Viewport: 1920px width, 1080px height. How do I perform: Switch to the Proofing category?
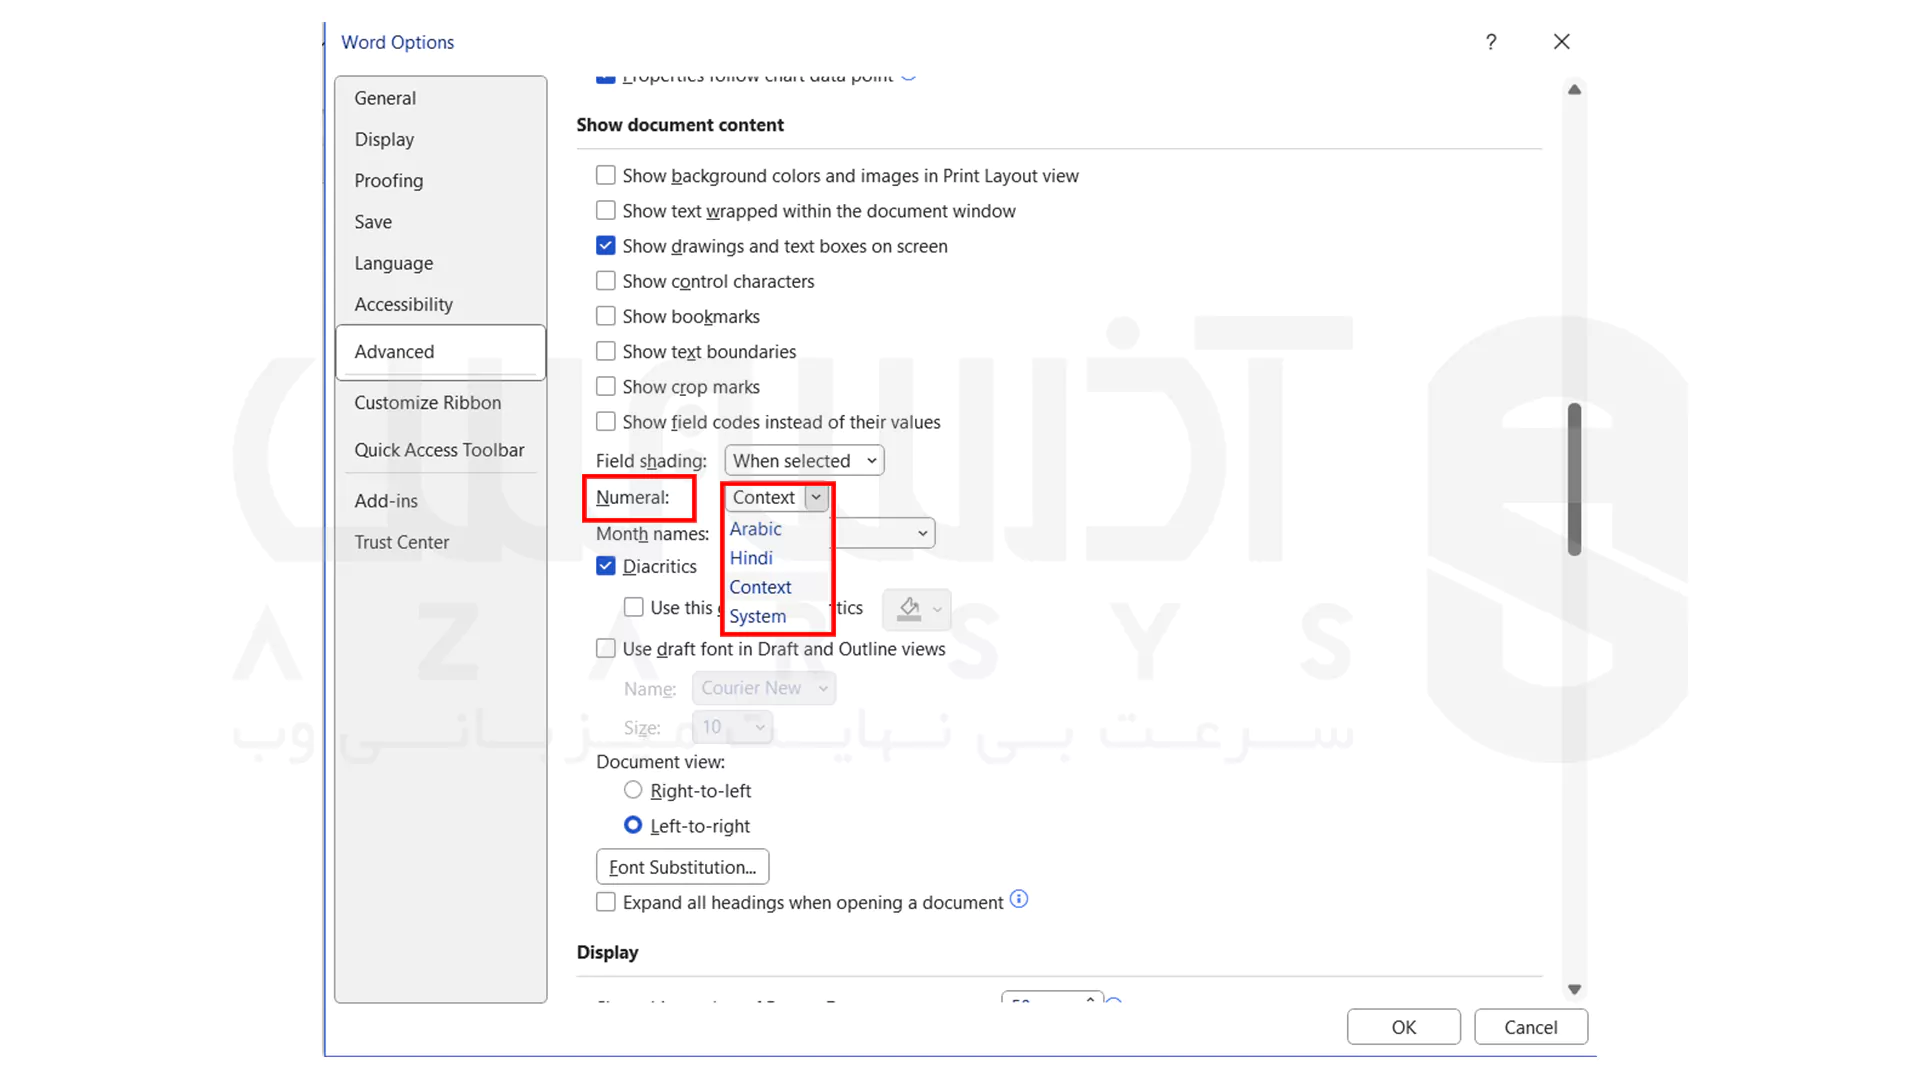coord(441,180)
